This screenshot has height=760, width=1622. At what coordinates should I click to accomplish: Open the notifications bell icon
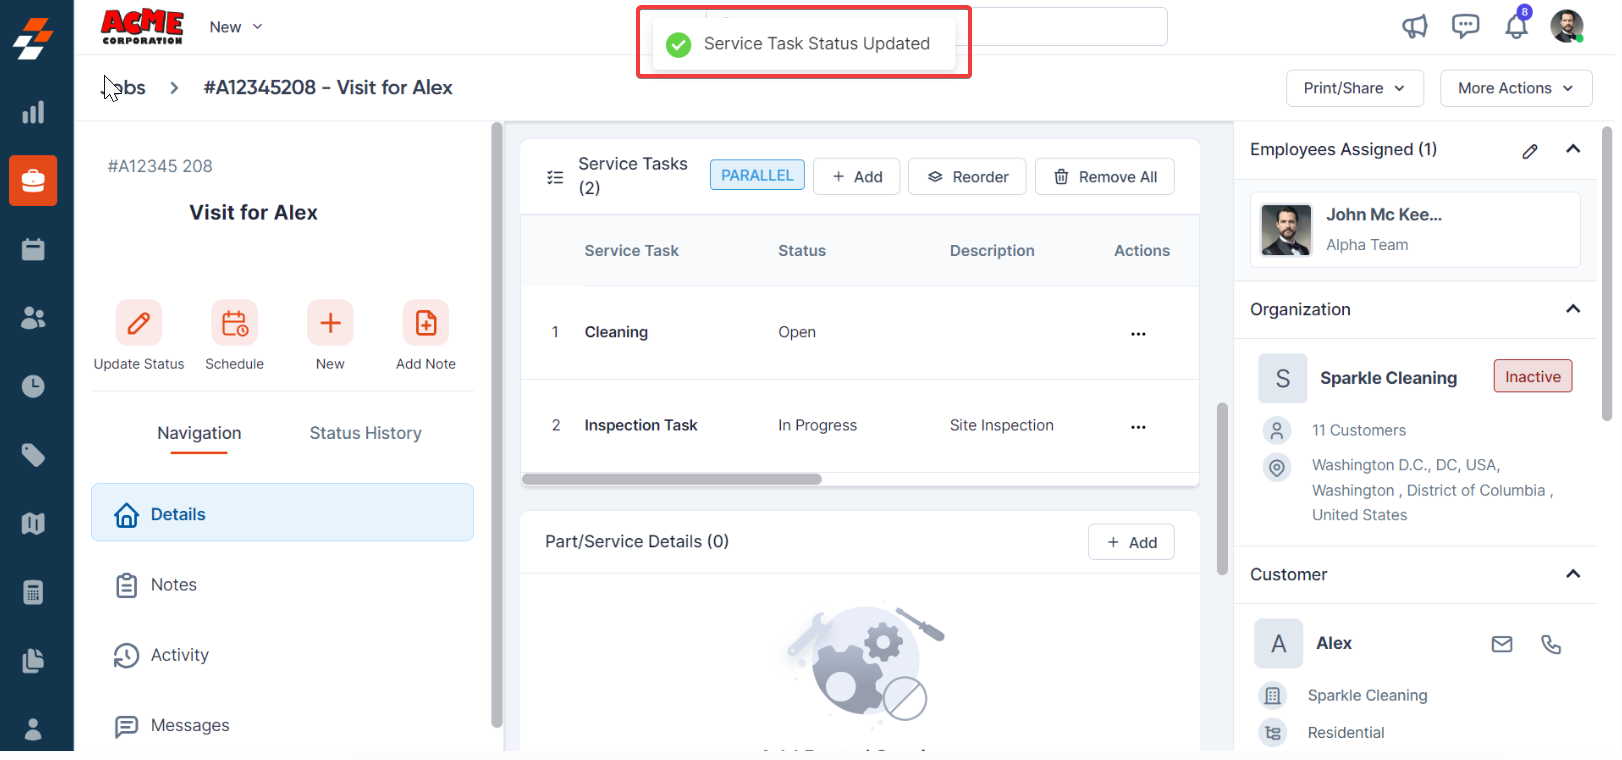pos(1516,26)
